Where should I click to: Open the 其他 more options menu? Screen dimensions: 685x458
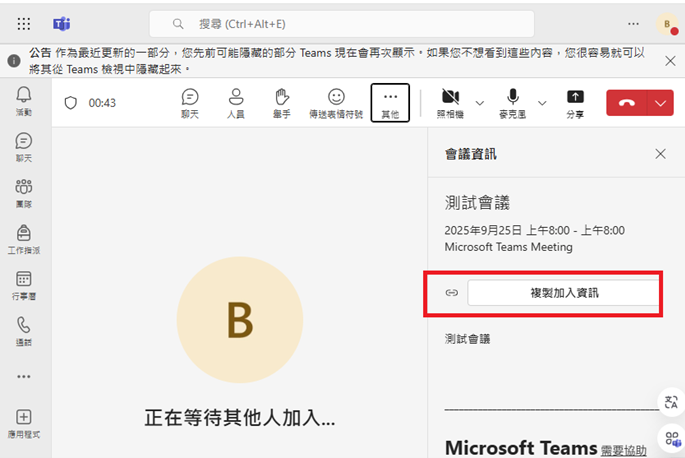[x=390, y=102]
